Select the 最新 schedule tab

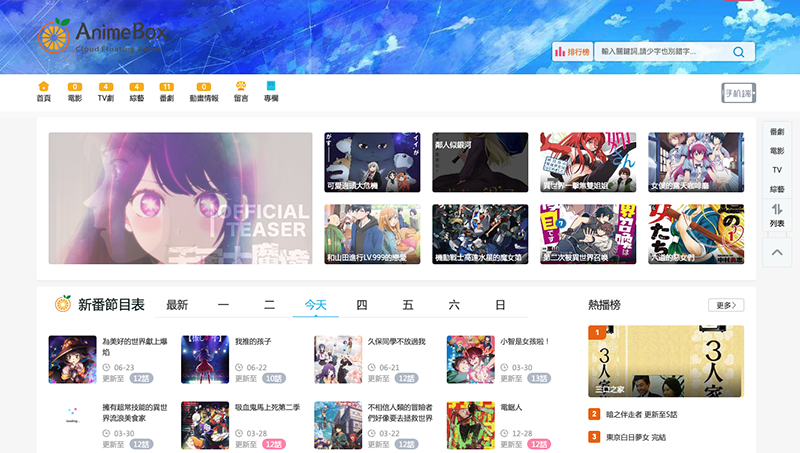(177, 305)
